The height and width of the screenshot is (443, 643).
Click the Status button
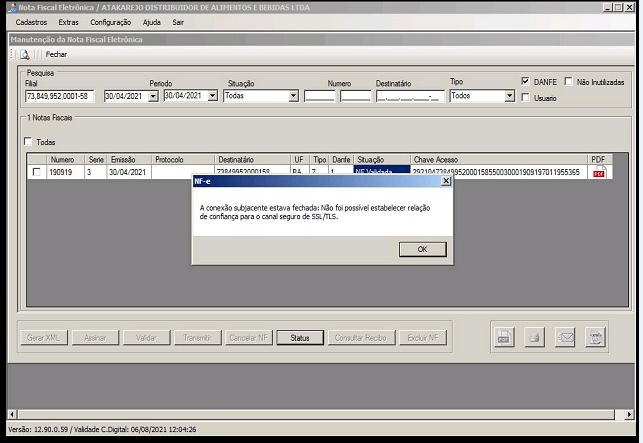(x=300, y=338)
